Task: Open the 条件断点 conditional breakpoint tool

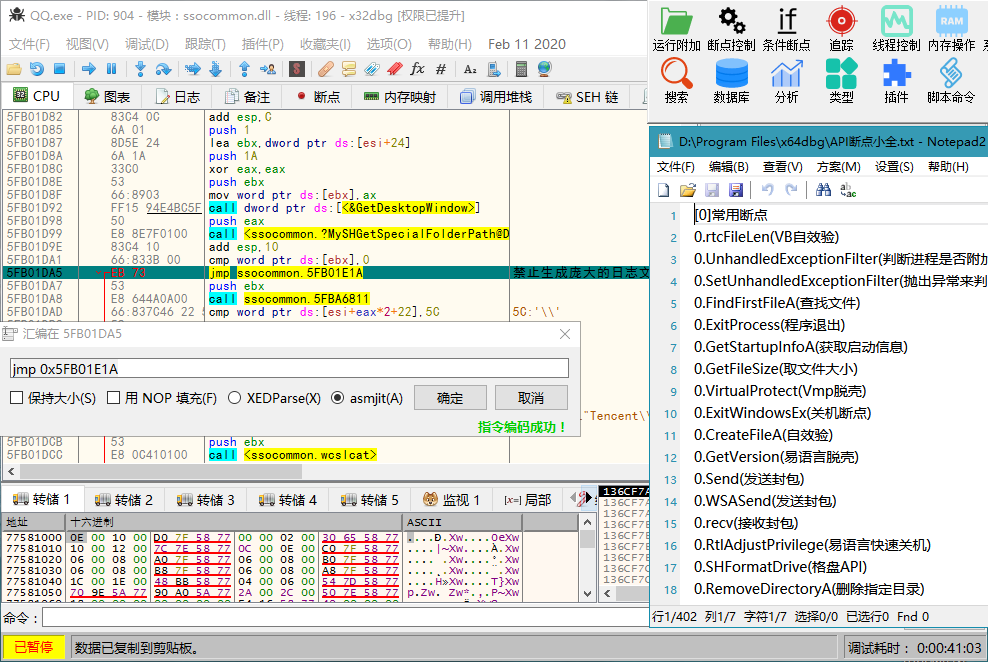Action: pyautogui.click(x=786, y=28)
